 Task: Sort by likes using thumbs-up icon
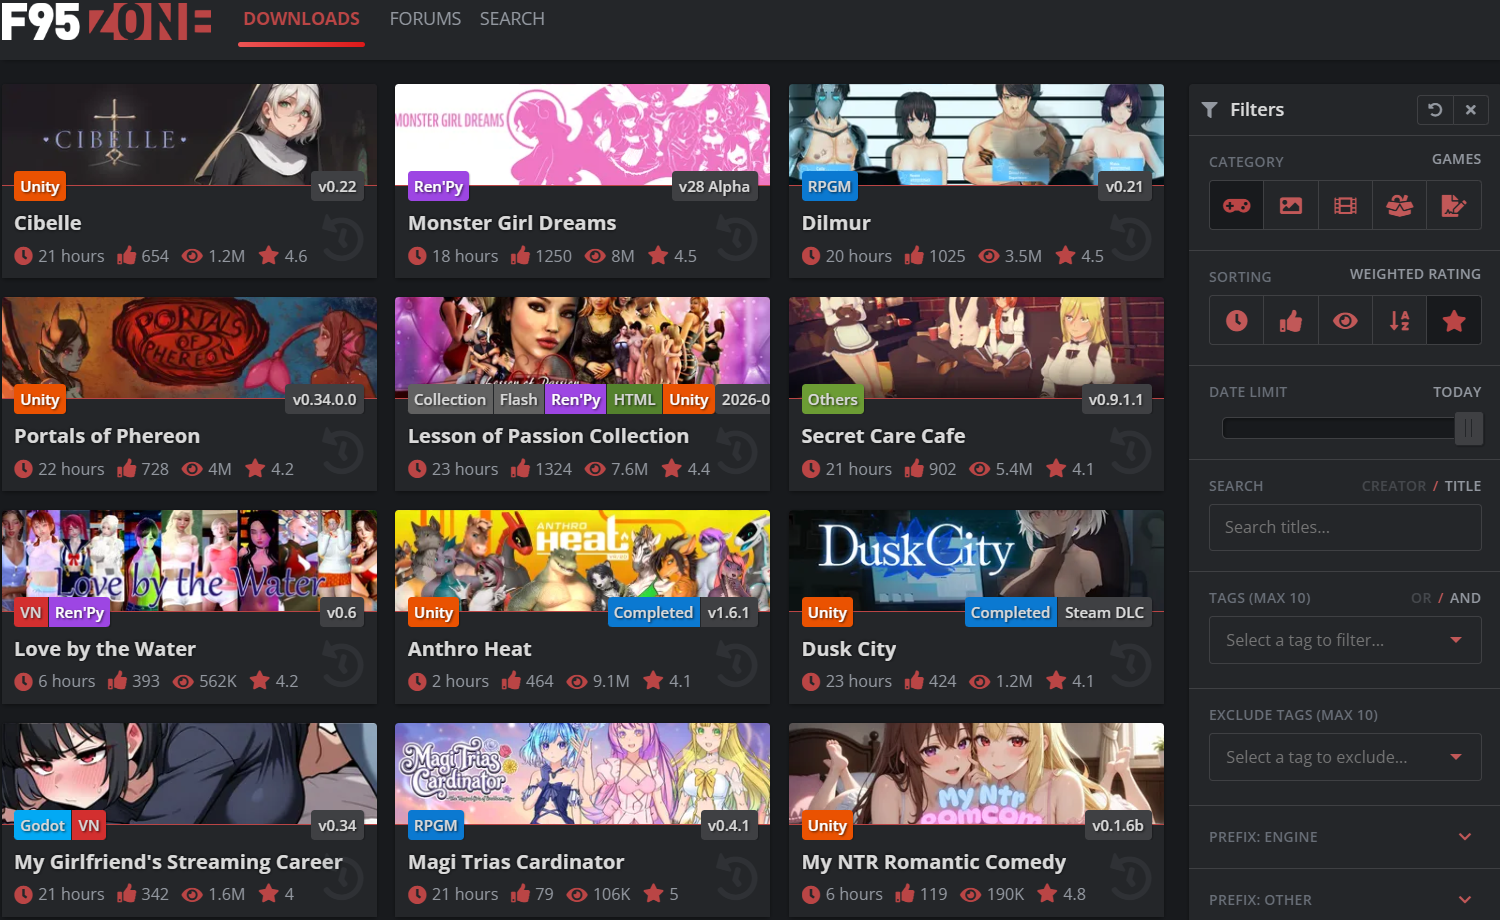click(1291, 320)
